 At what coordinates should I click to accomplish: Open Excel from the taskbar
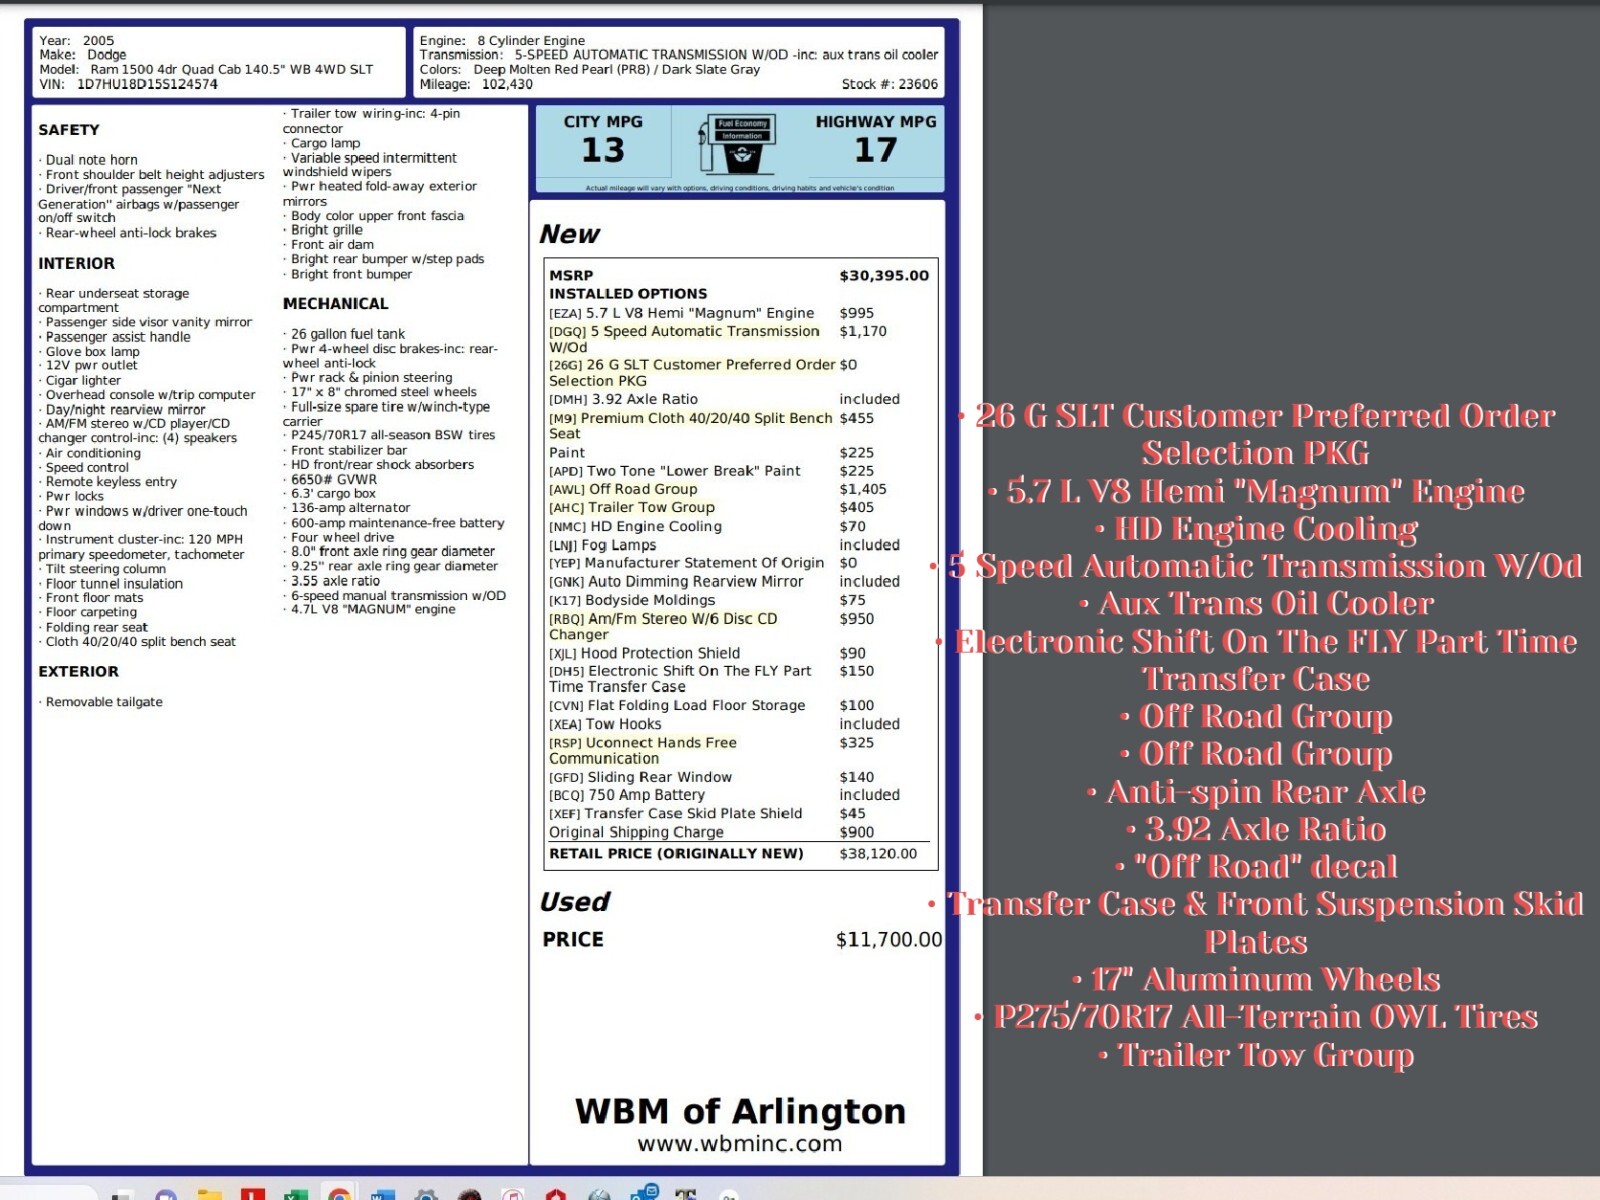296,1194
